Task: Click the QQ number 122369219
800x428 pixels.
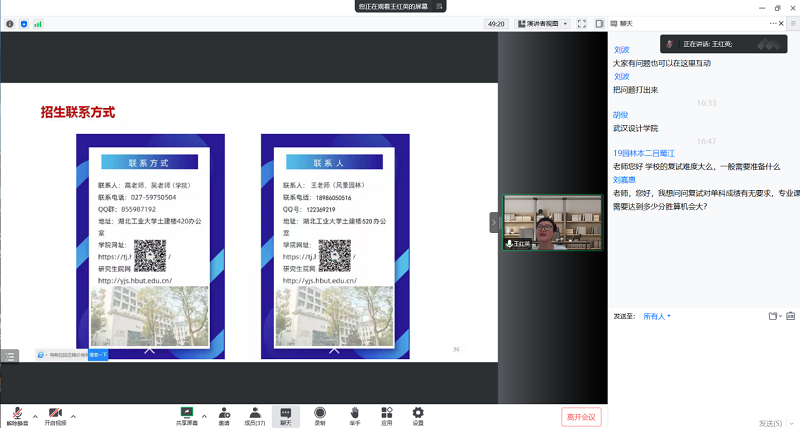Action: (x=321, y=210)
